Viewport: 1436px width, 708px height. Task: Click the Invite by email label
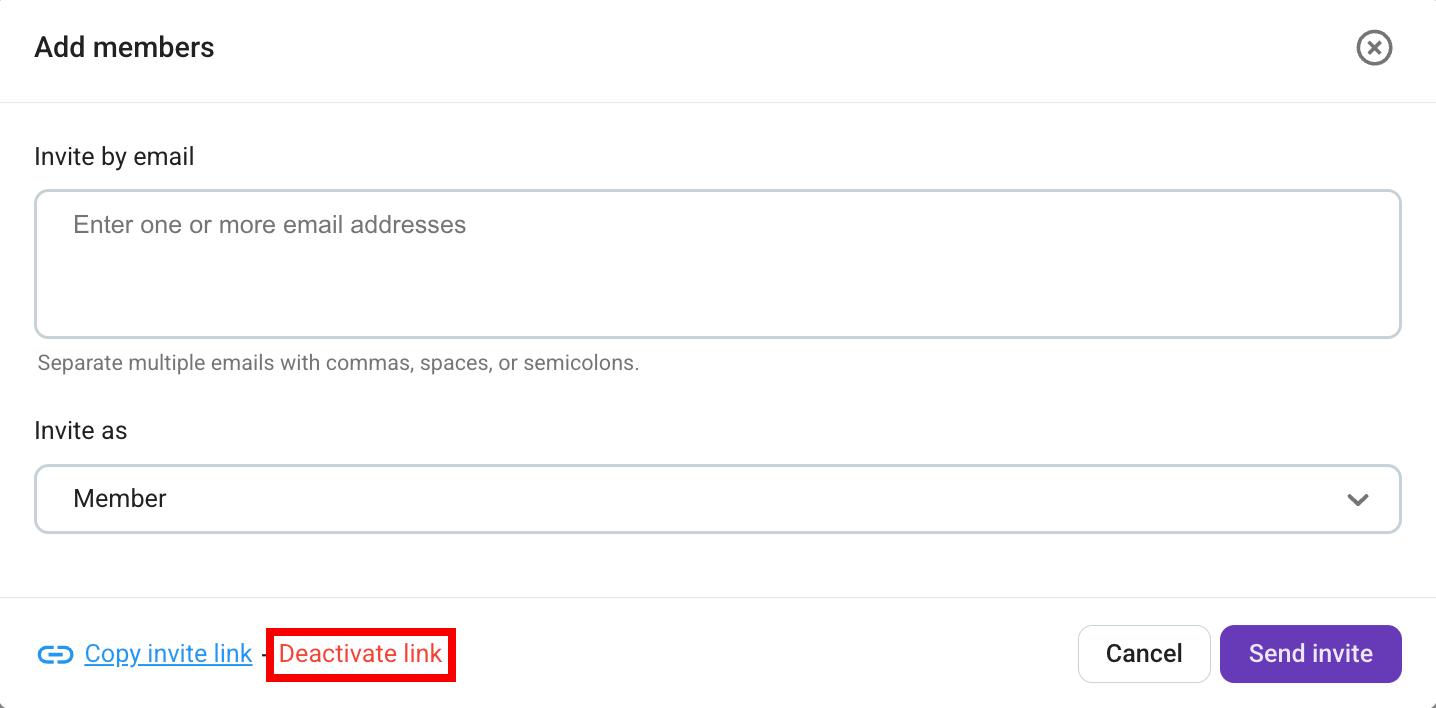click(x=114, y=156)
